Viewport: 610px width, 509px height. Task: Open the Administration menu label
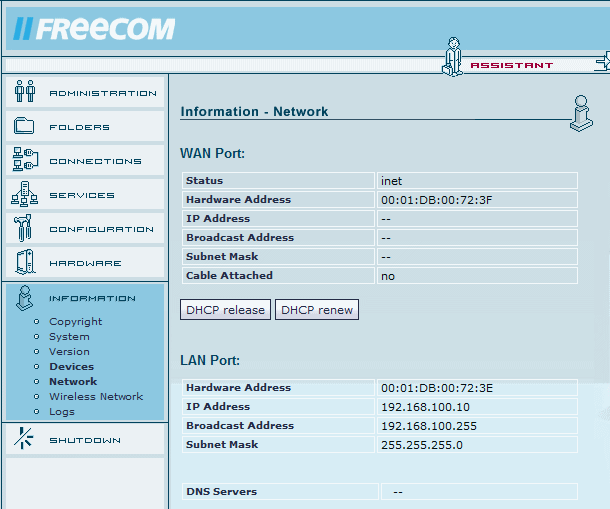coord(103,93)
